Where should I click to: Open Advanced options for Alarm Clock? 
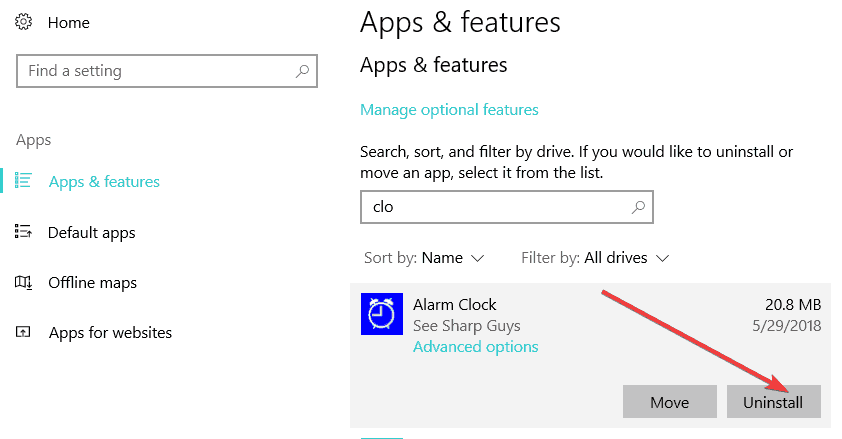point(475,347)
